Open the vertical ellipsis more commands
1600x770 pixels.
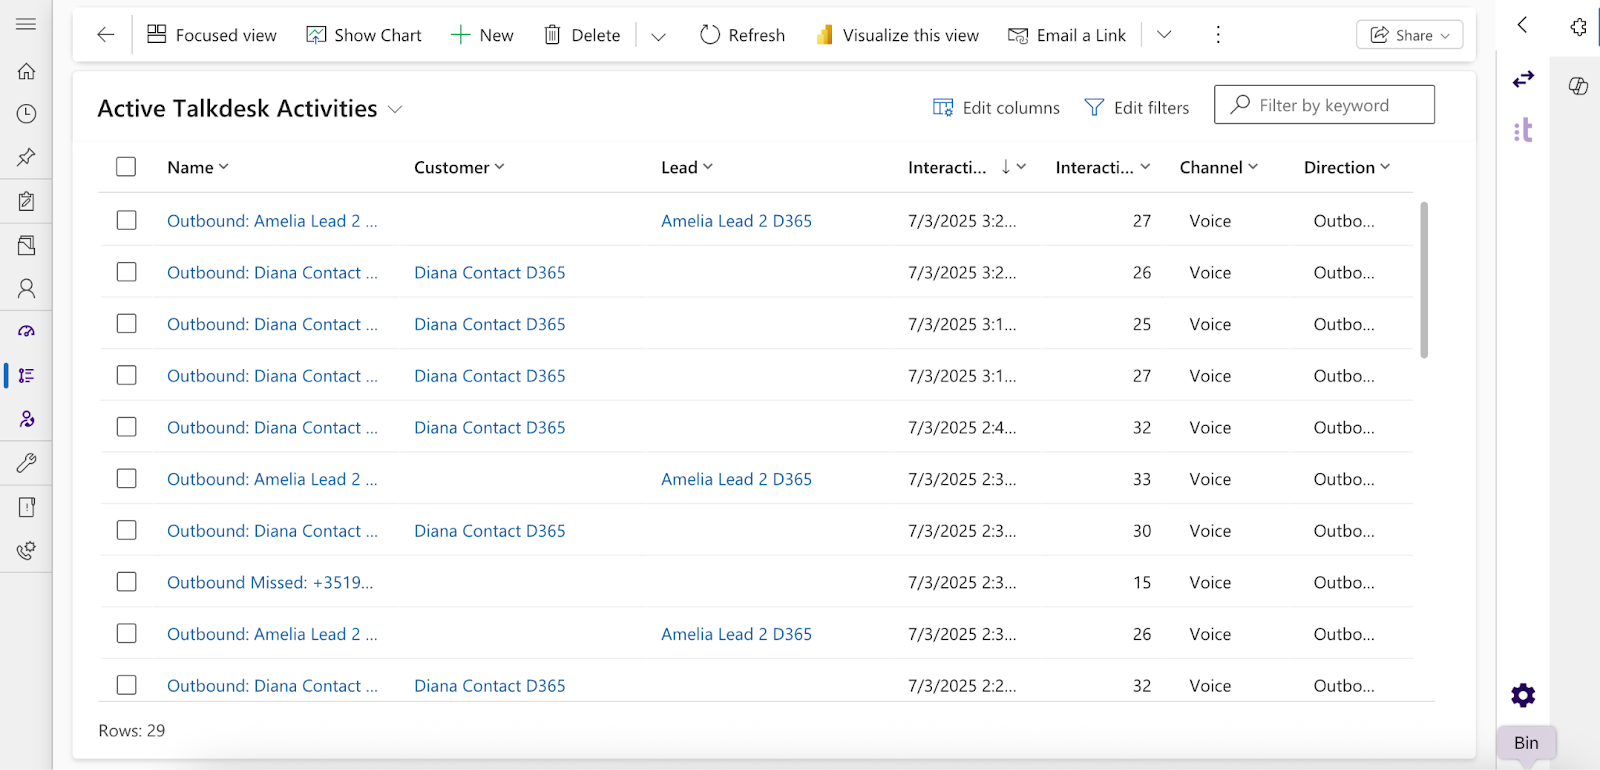pos(1218,35)
